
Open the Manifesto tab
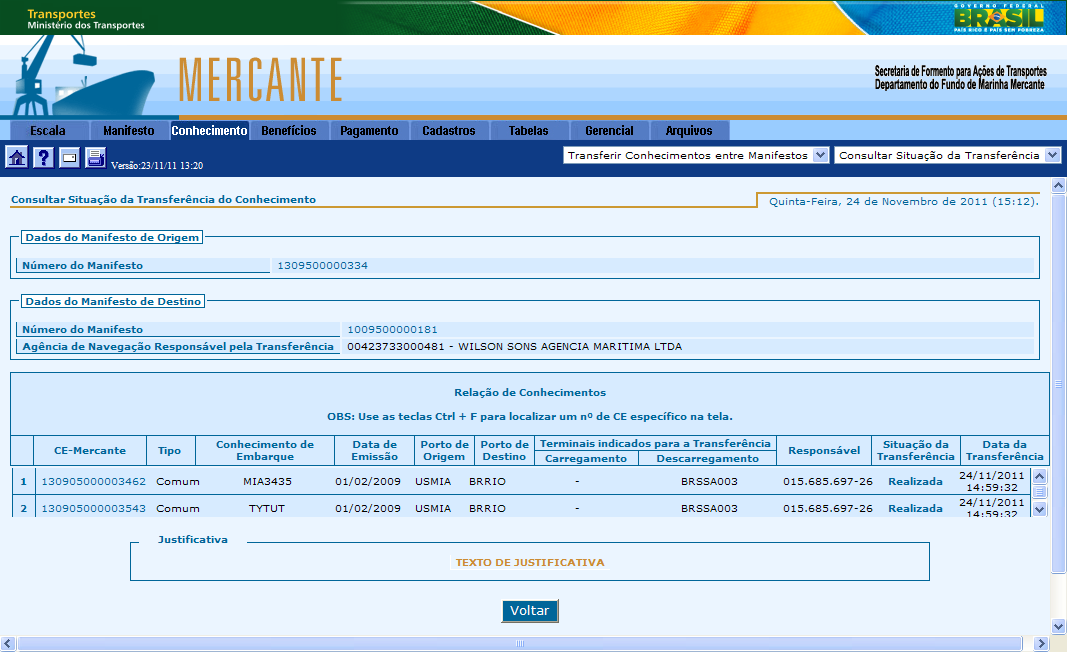[128, 131]
